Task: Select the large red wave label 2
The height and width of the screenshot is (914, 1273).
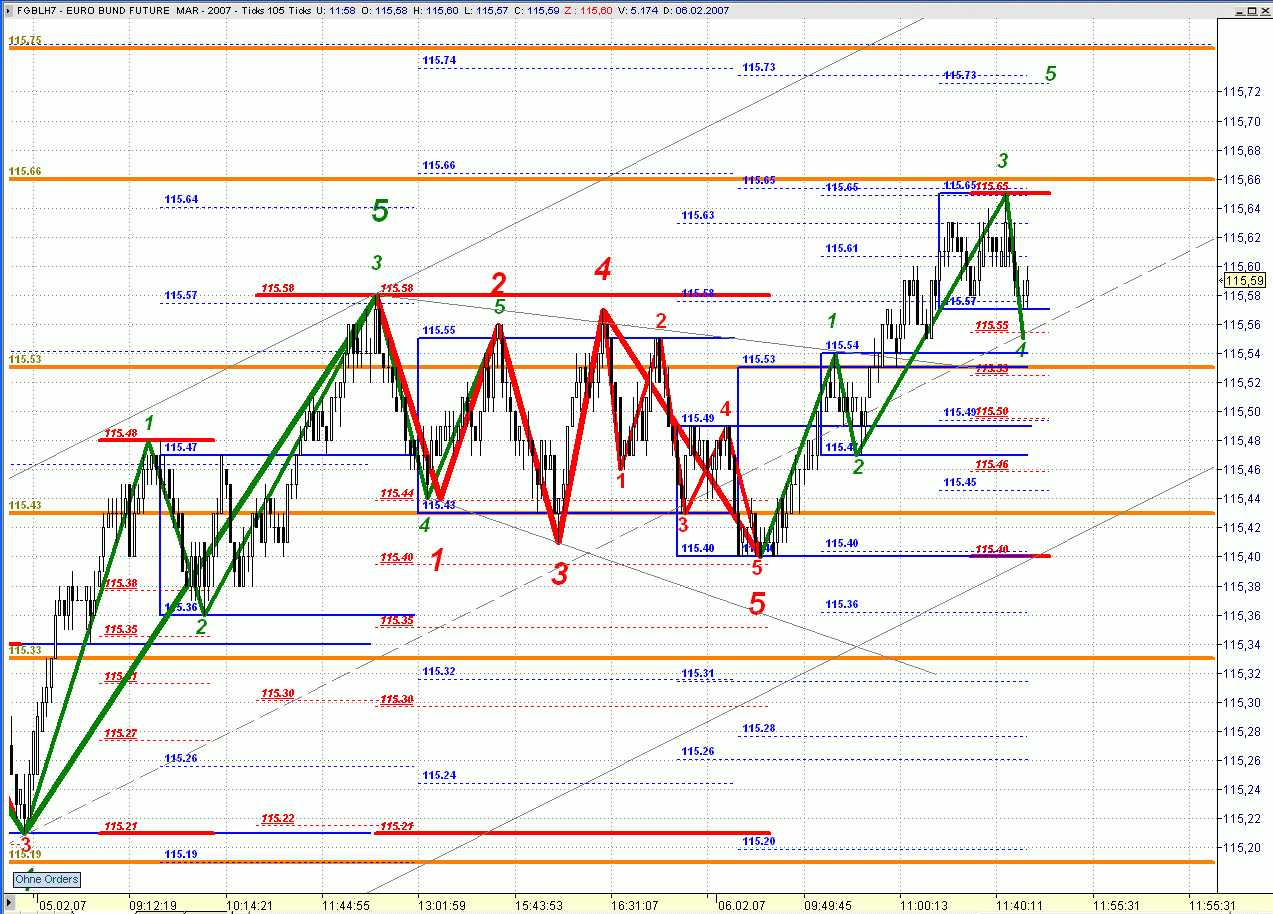Action: (x=499, y=283)
